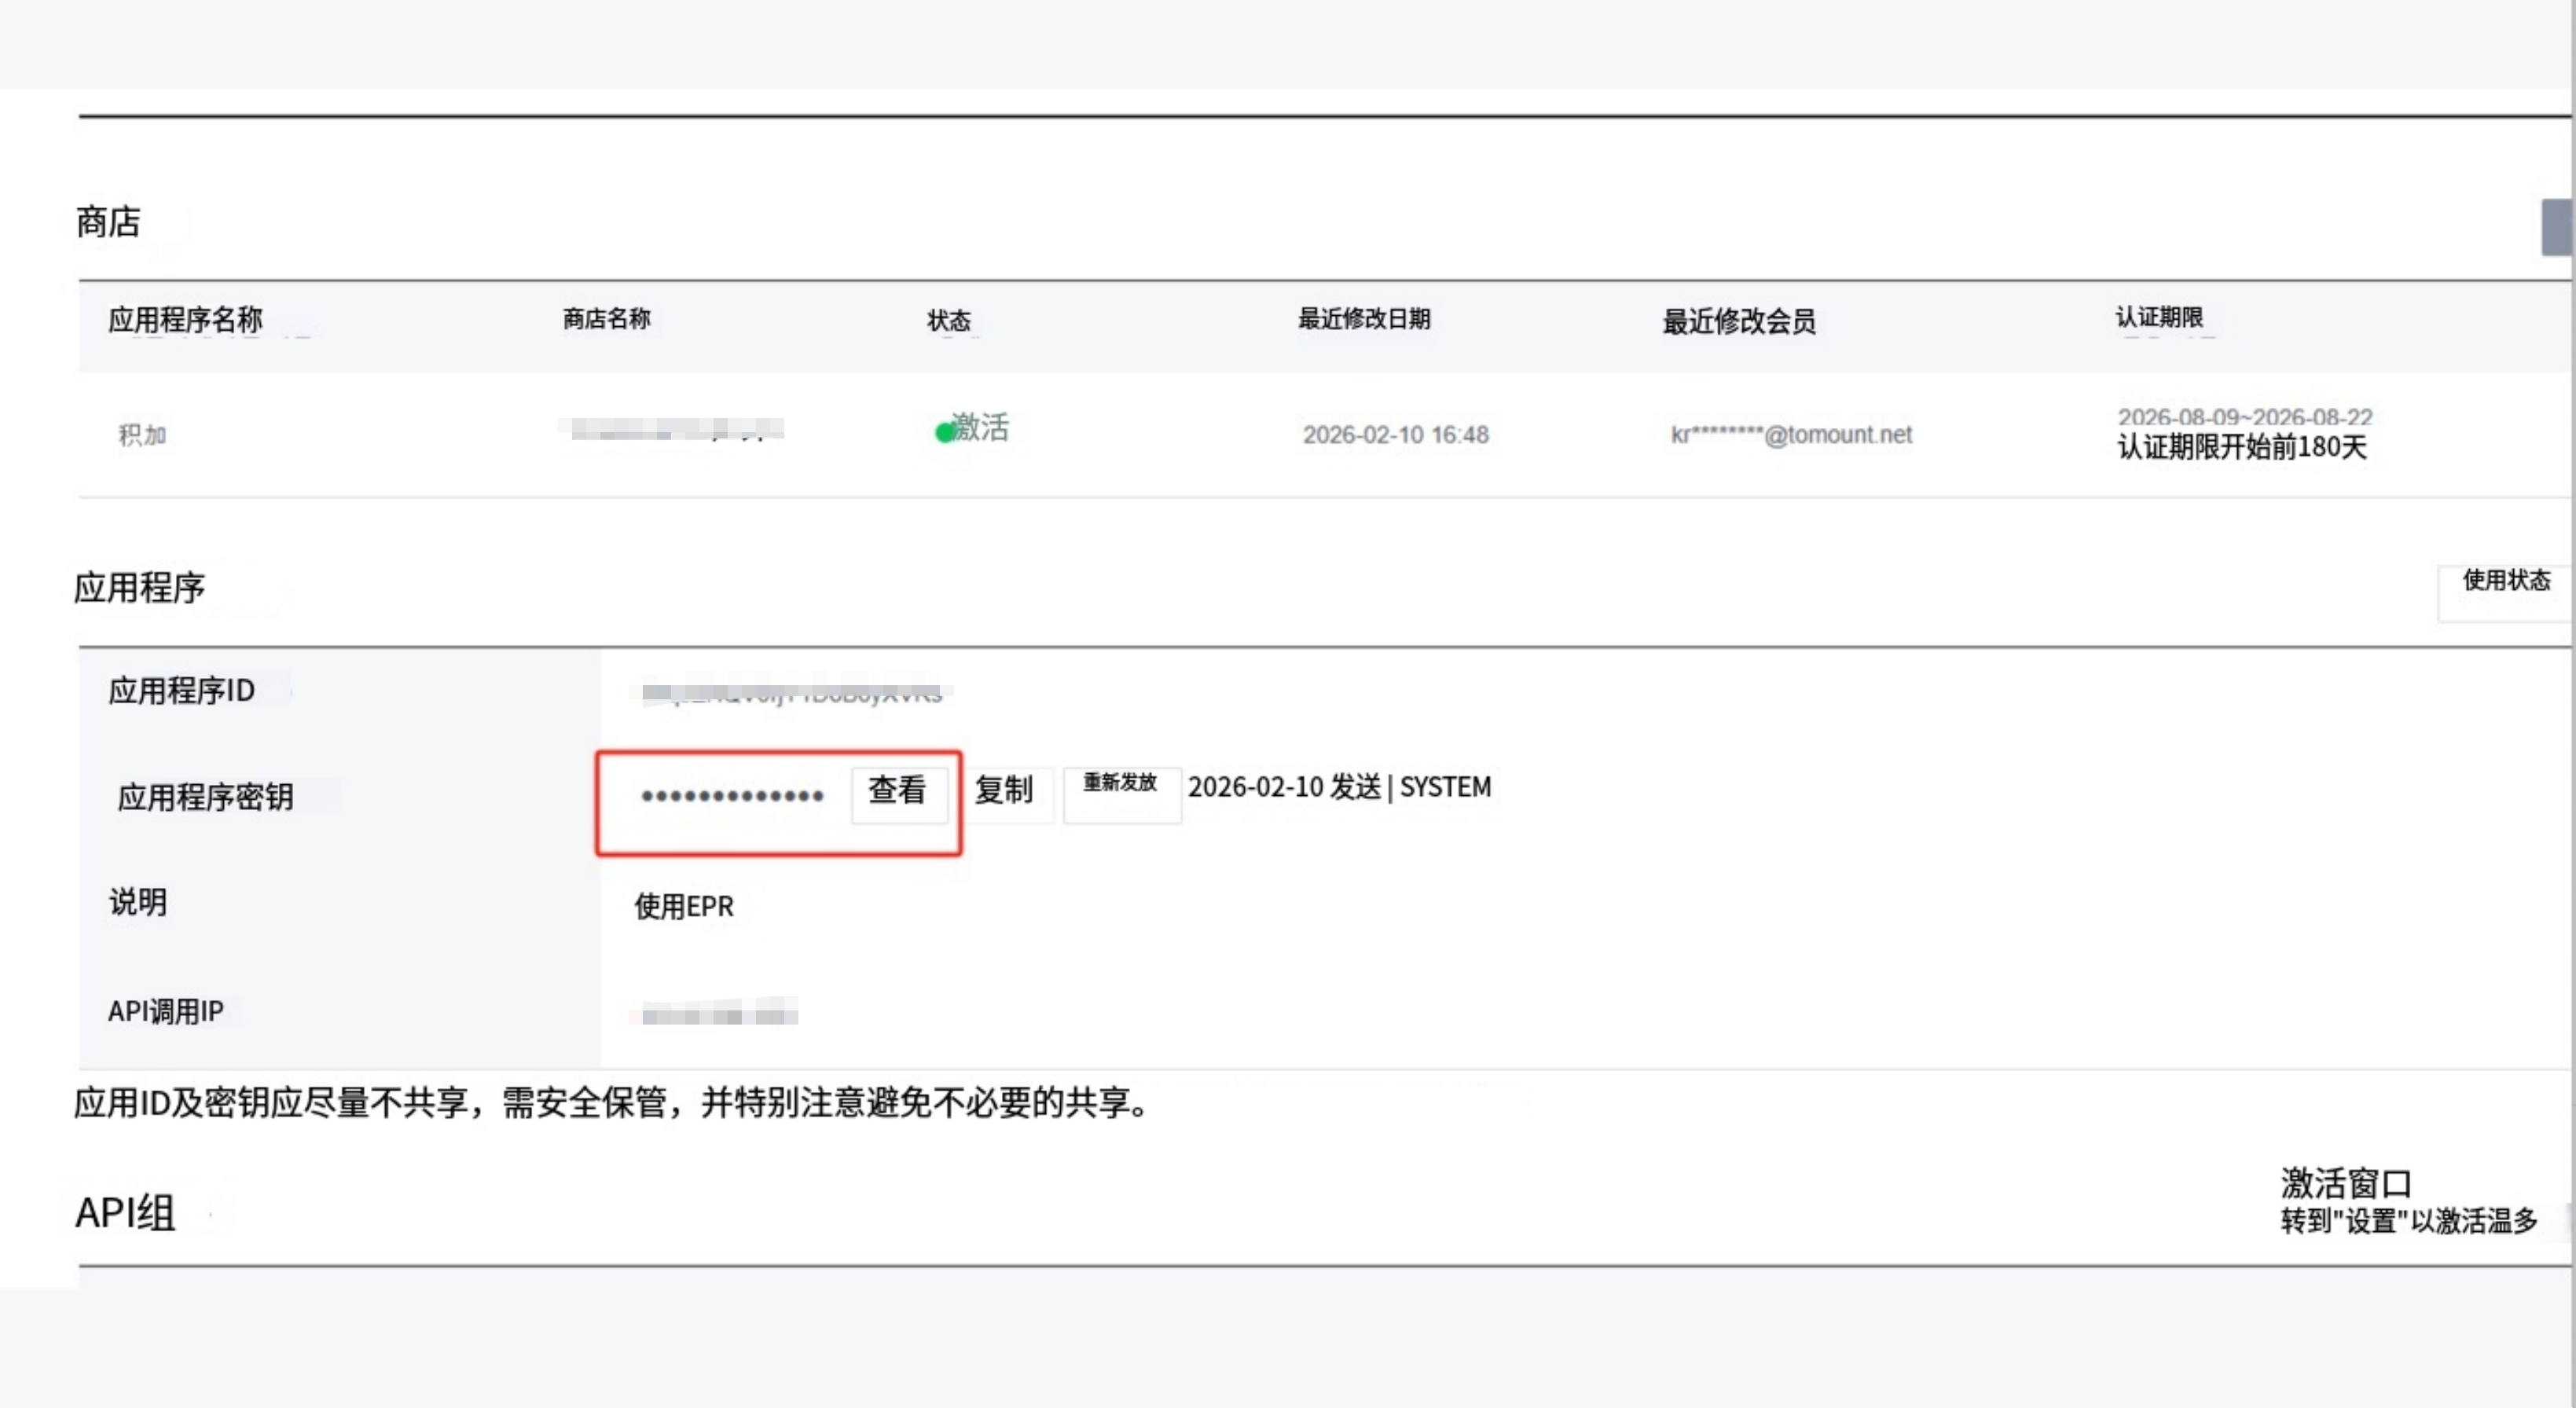The height and width of the screenshot is (1408, 2576).
Task: Open the 使用状态 button at right
Action: [x=2504, y=590]
